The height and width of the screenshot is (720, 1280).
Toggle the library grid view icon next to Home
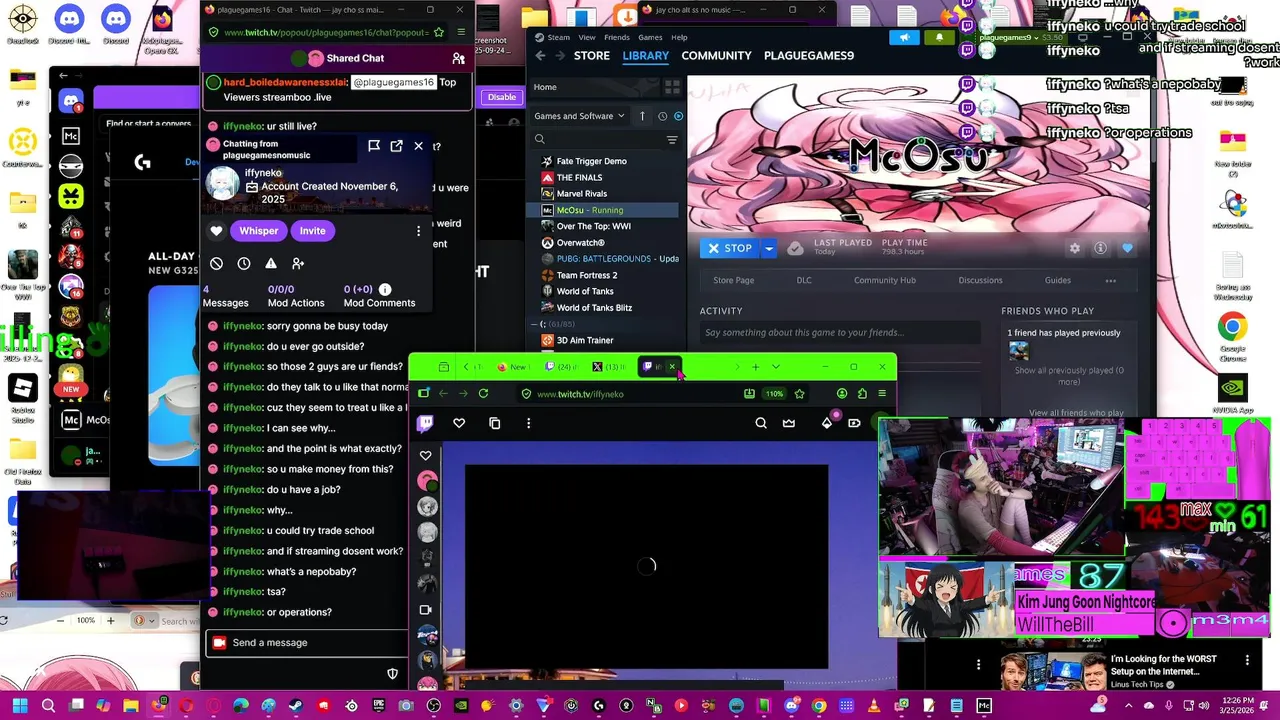click(672, 87)
